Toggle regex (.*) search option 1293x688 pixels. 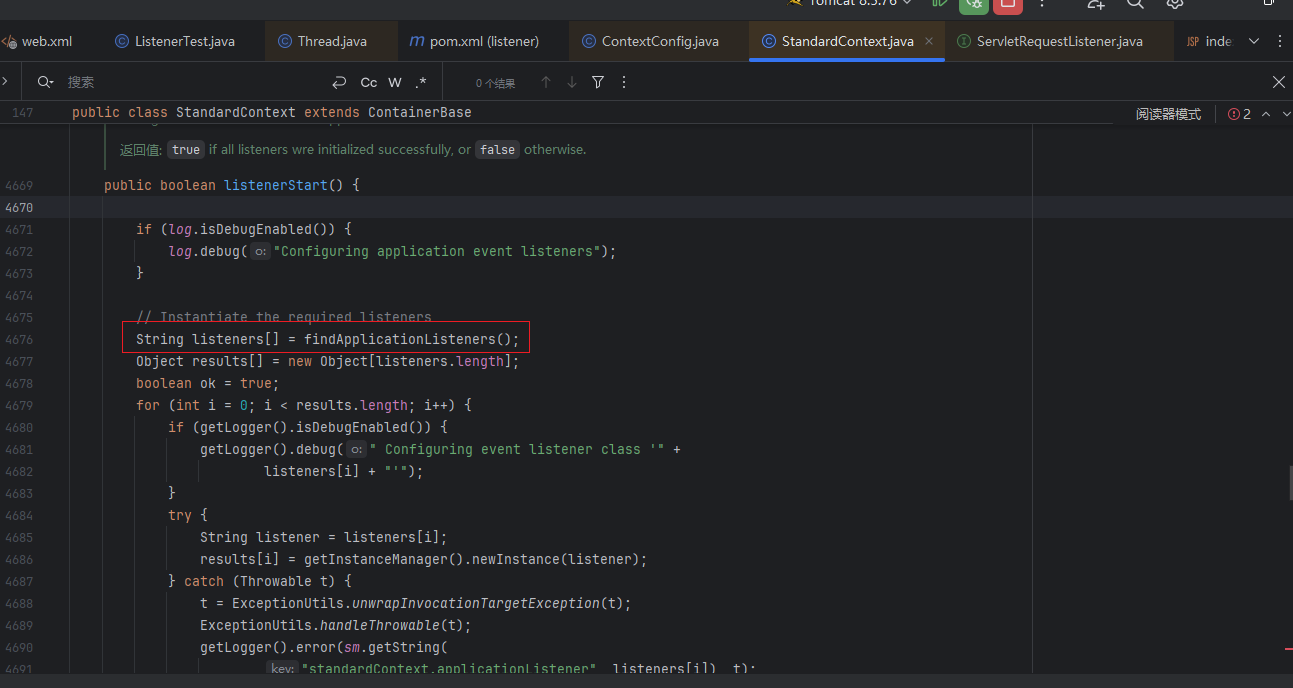[421, 82]
